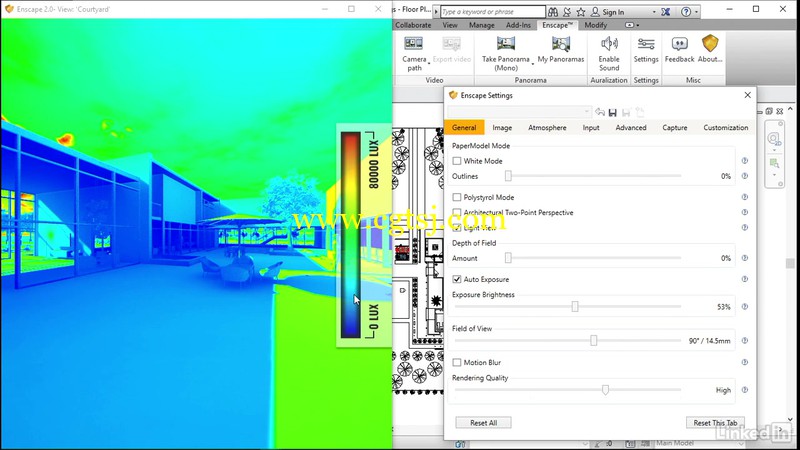
Task: Open the Modify ribbon tab
Action: (595, 25)
